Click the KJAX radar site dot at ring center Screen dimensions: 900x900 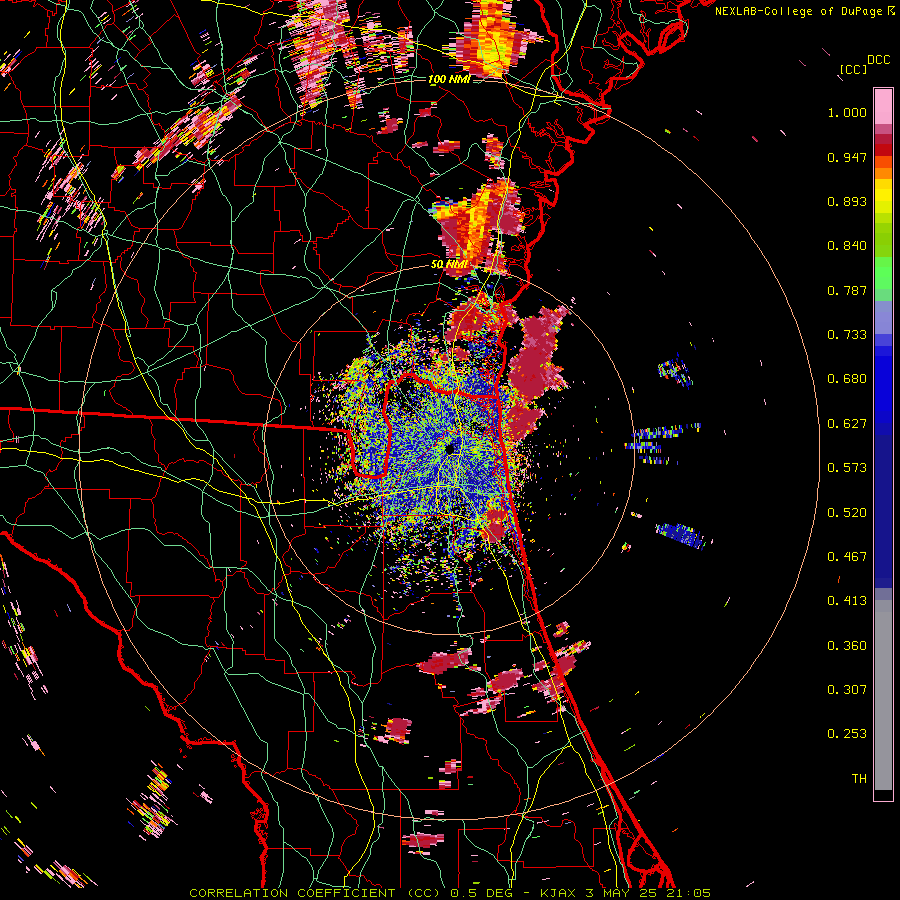pos(450,449)
